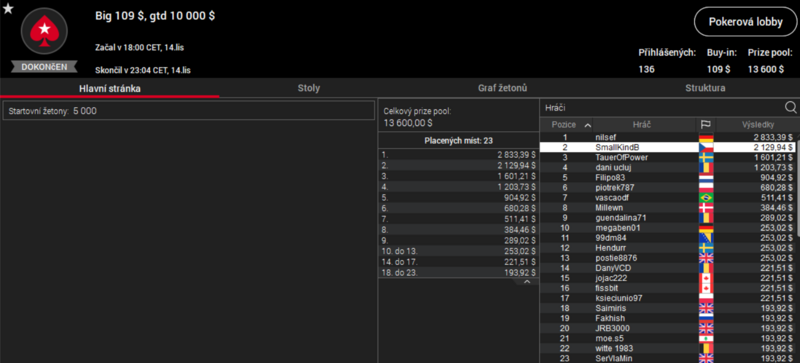Click the flag beside piotrek787
The height and width of the screenshot is (363, 800).
[x=706, y=188]
